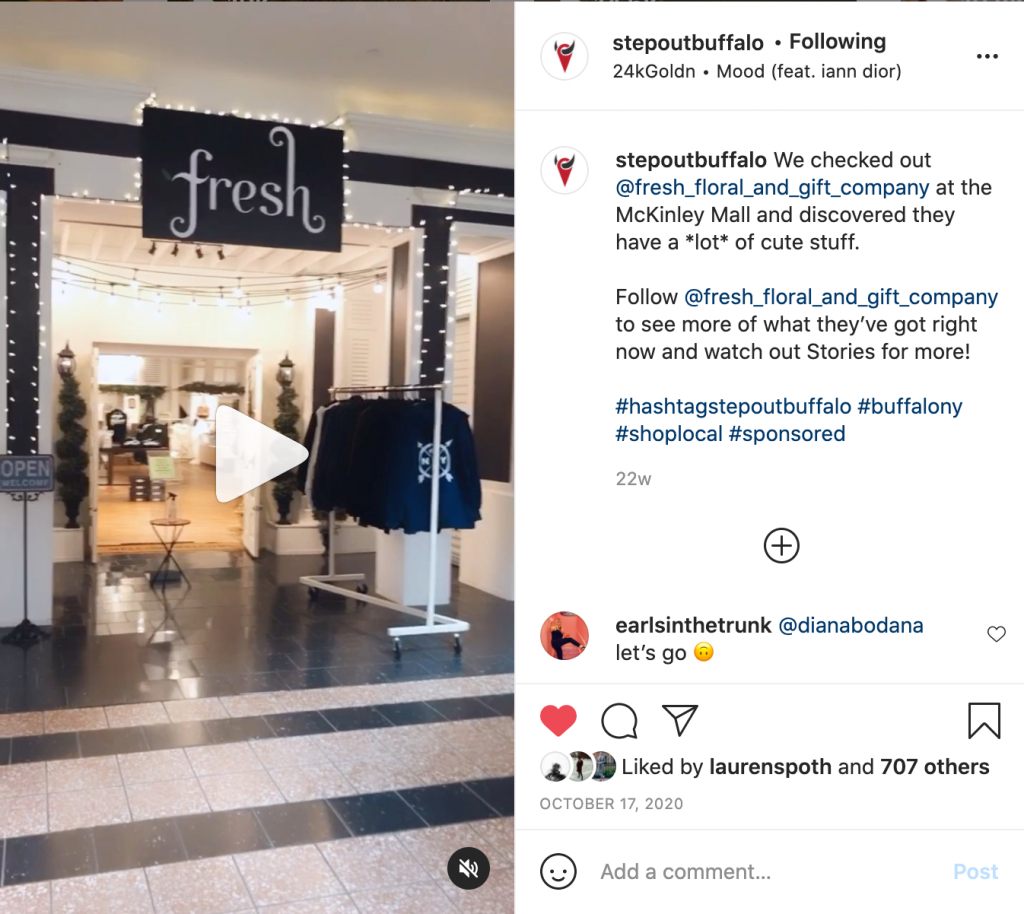Open the three-dot more options menu
This screenshot has width=1024, height=914.
tap(987, 56)
